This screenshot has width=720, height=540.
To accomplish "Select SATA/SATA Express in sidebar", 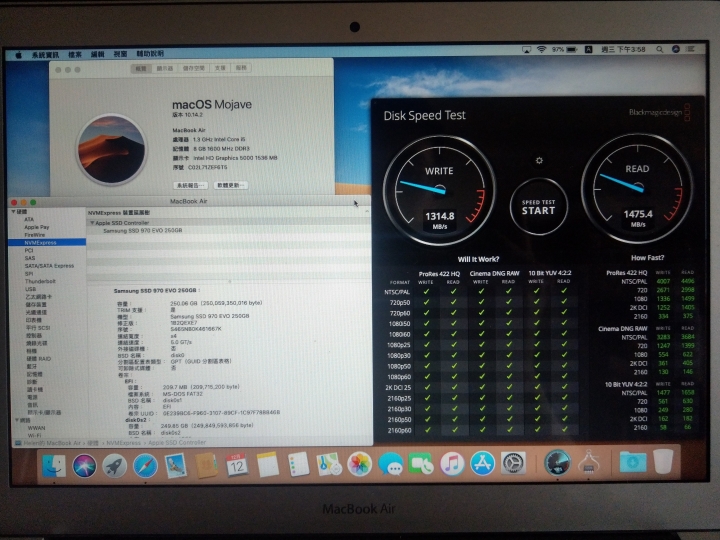I will [x=49, y=266].
